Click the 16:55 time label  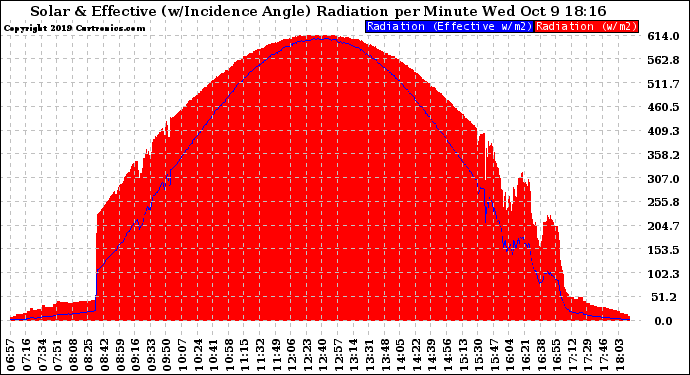(x=558, y=355)
